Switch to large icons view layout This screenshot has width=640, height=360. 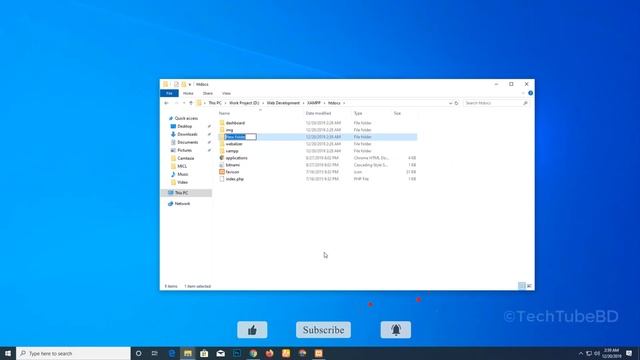coord(529,286)
